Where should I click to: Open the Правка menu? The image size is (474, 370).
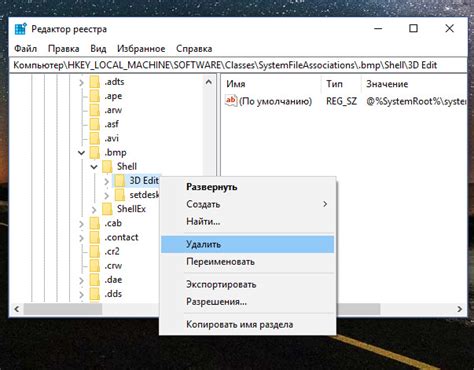[64, 49]
